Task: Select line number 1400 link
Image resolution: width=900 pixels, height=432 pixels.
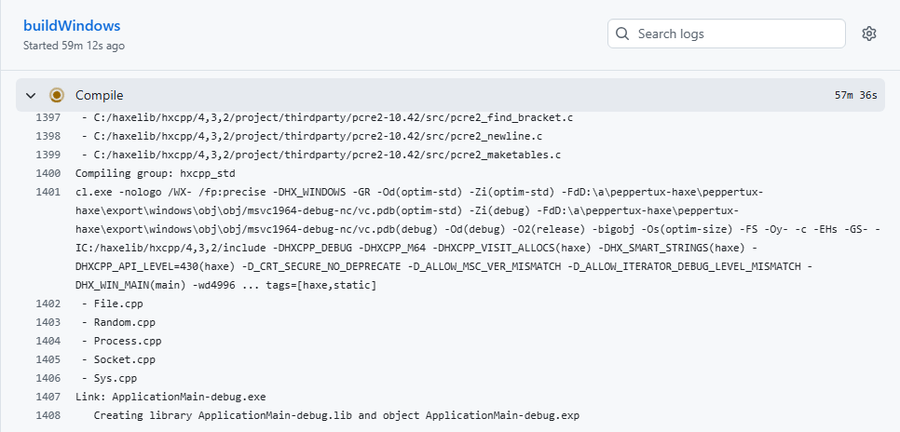Action: point(47,173)
